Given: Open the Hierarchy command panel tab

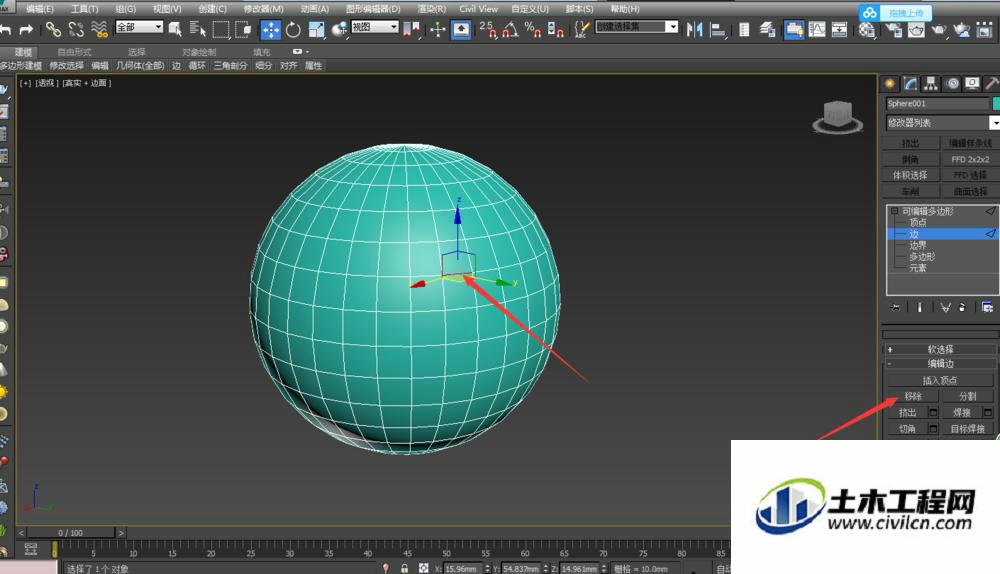Looking at the screenshot, I should (x=931, y=84).
